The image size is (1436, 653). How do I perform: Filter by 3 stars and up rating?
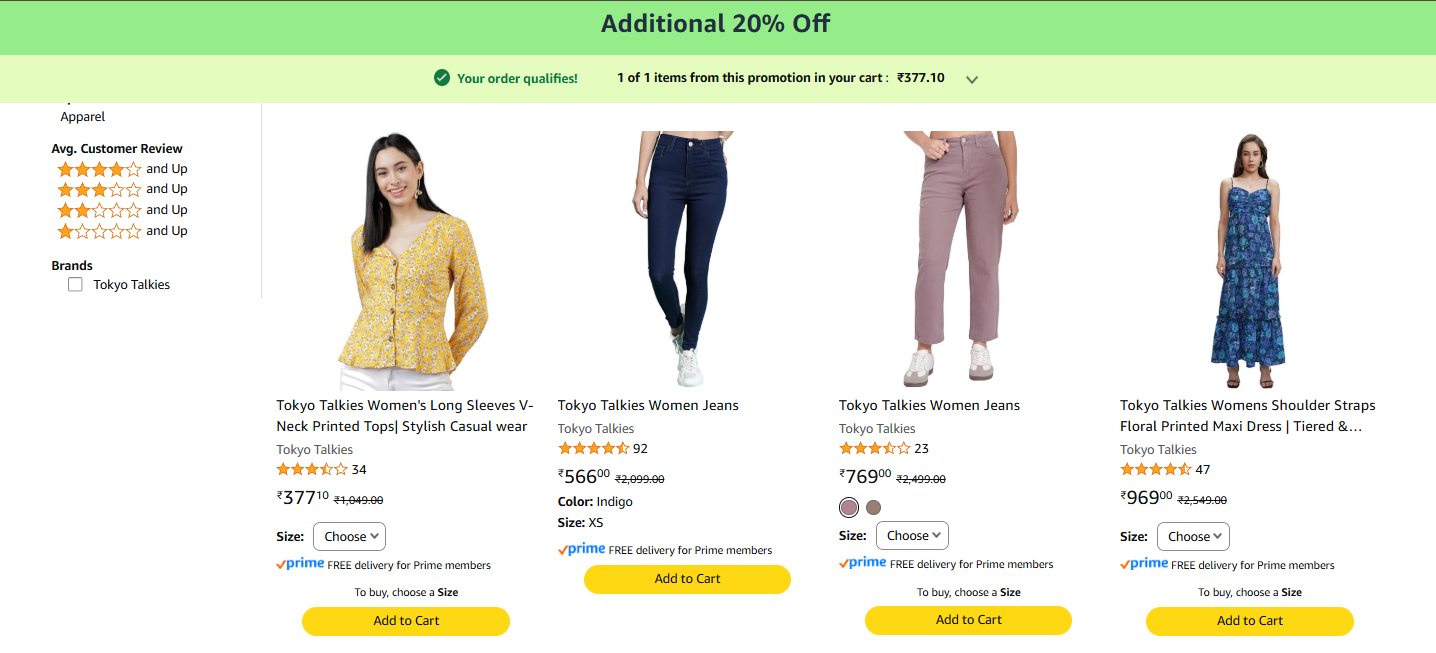(x=122, y=189)
